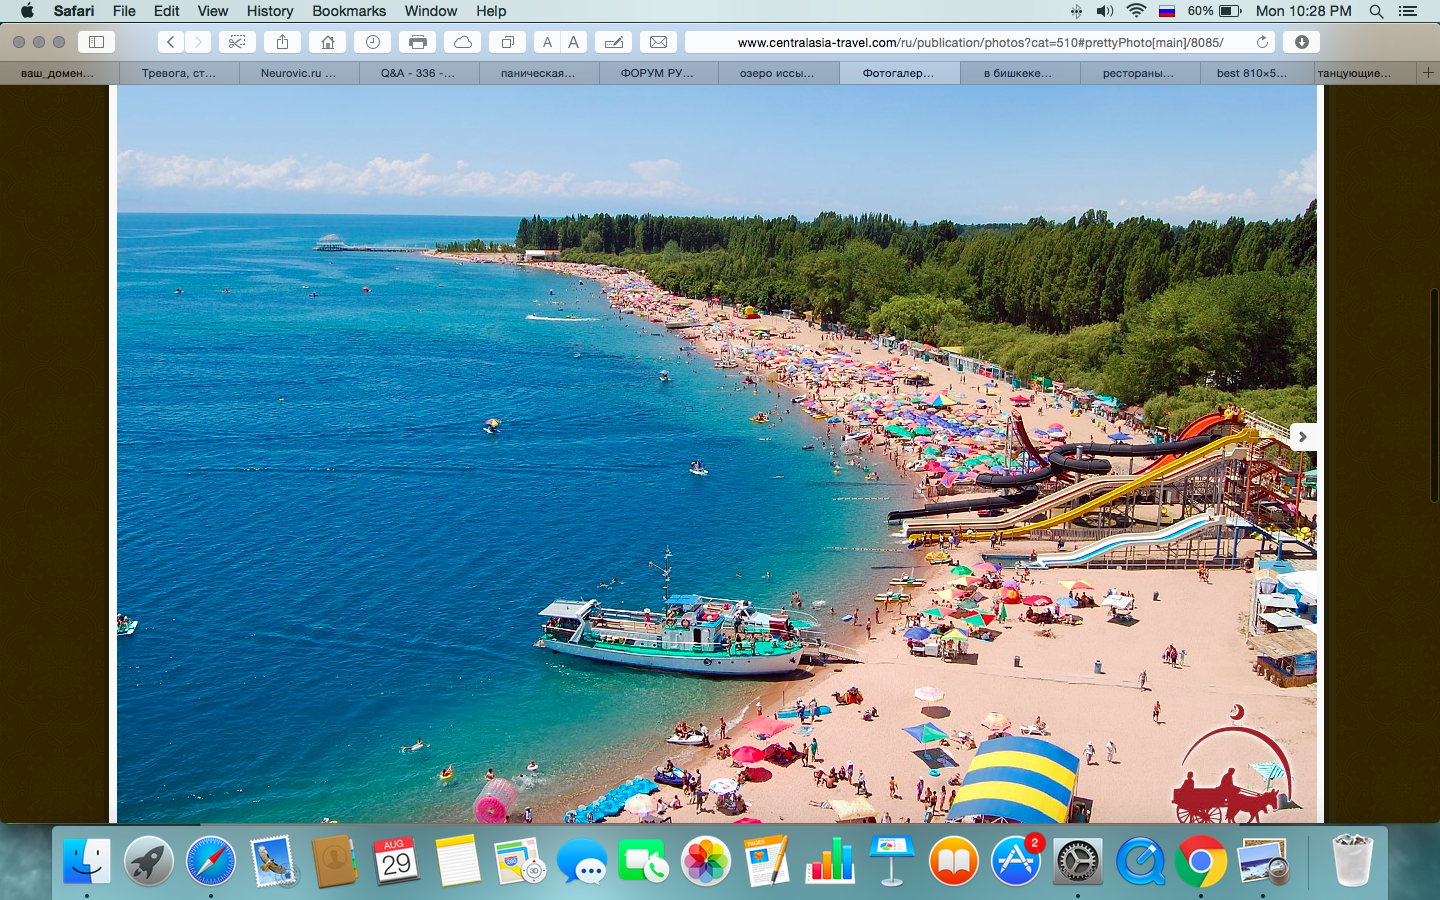Increase text size with larger A
Image resolution: width=1440 pixels, height=900 pixels.
(574, 42)
